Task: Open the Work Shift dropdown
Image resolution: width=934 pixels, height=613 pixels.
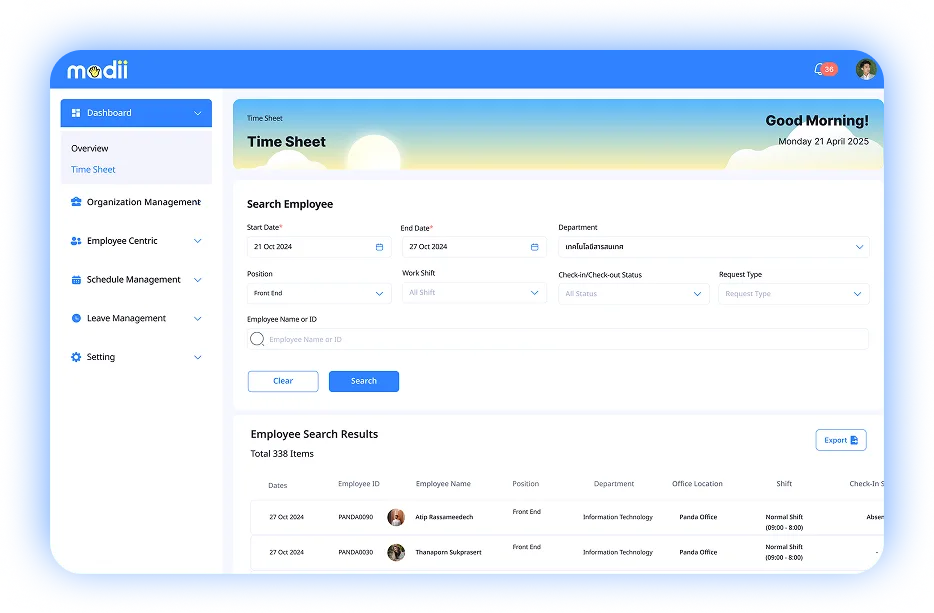Action: 474,293
